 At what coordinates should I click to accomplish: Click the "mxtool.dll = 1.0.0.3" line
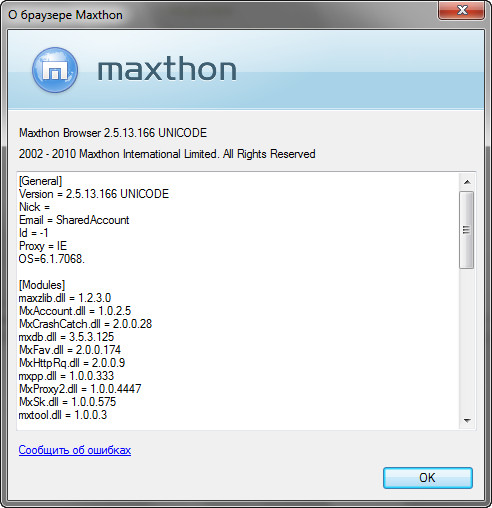click(x=63, y=415)
